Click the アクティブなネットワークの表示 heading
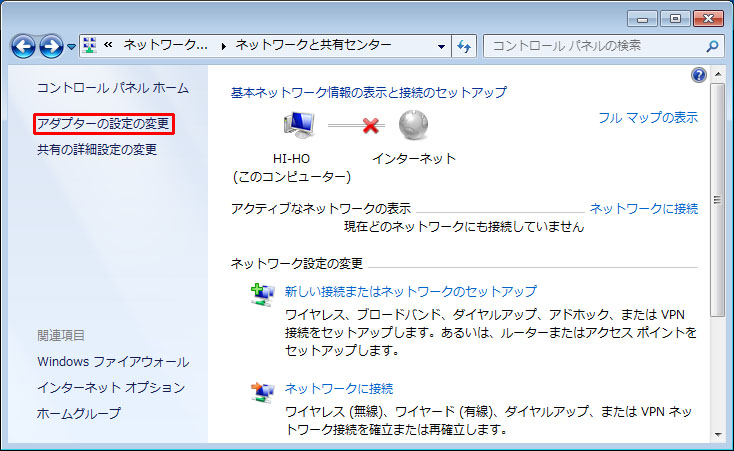This screenshot has height=451, width=734. pyautogui.click(x=321, y=208)
